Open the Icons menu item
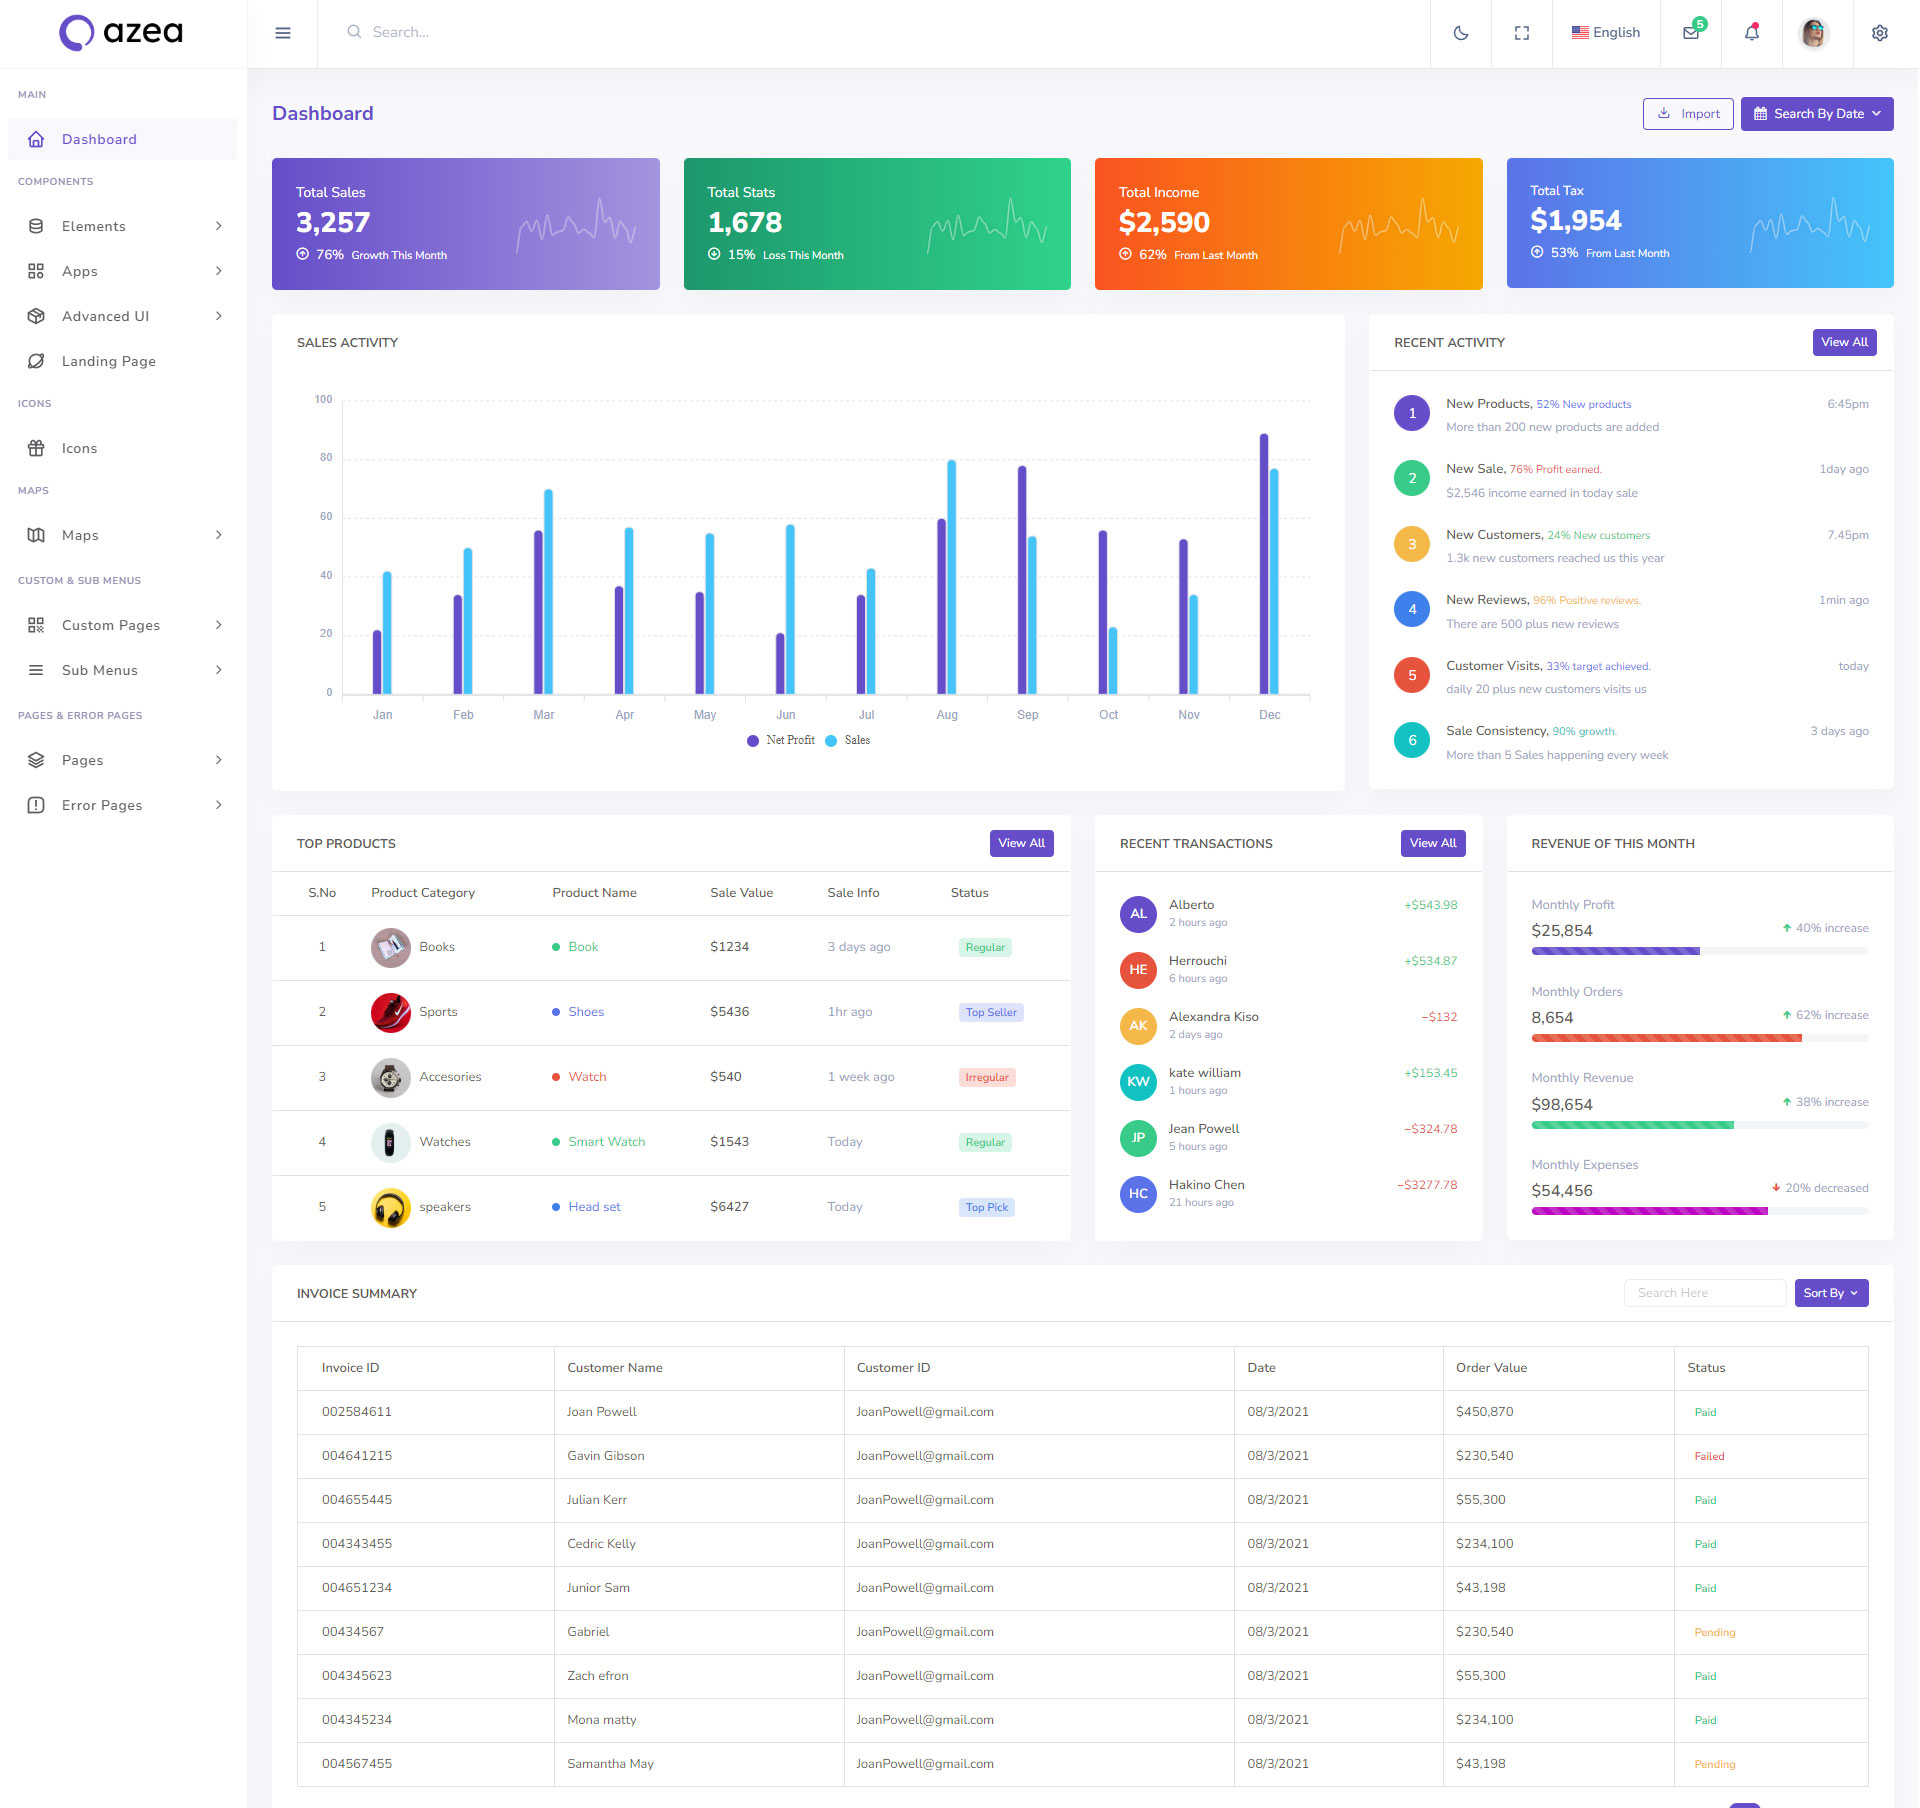Image resolution: width=1920 pixels, height=1808 pixels. click(x=79, y=448)
